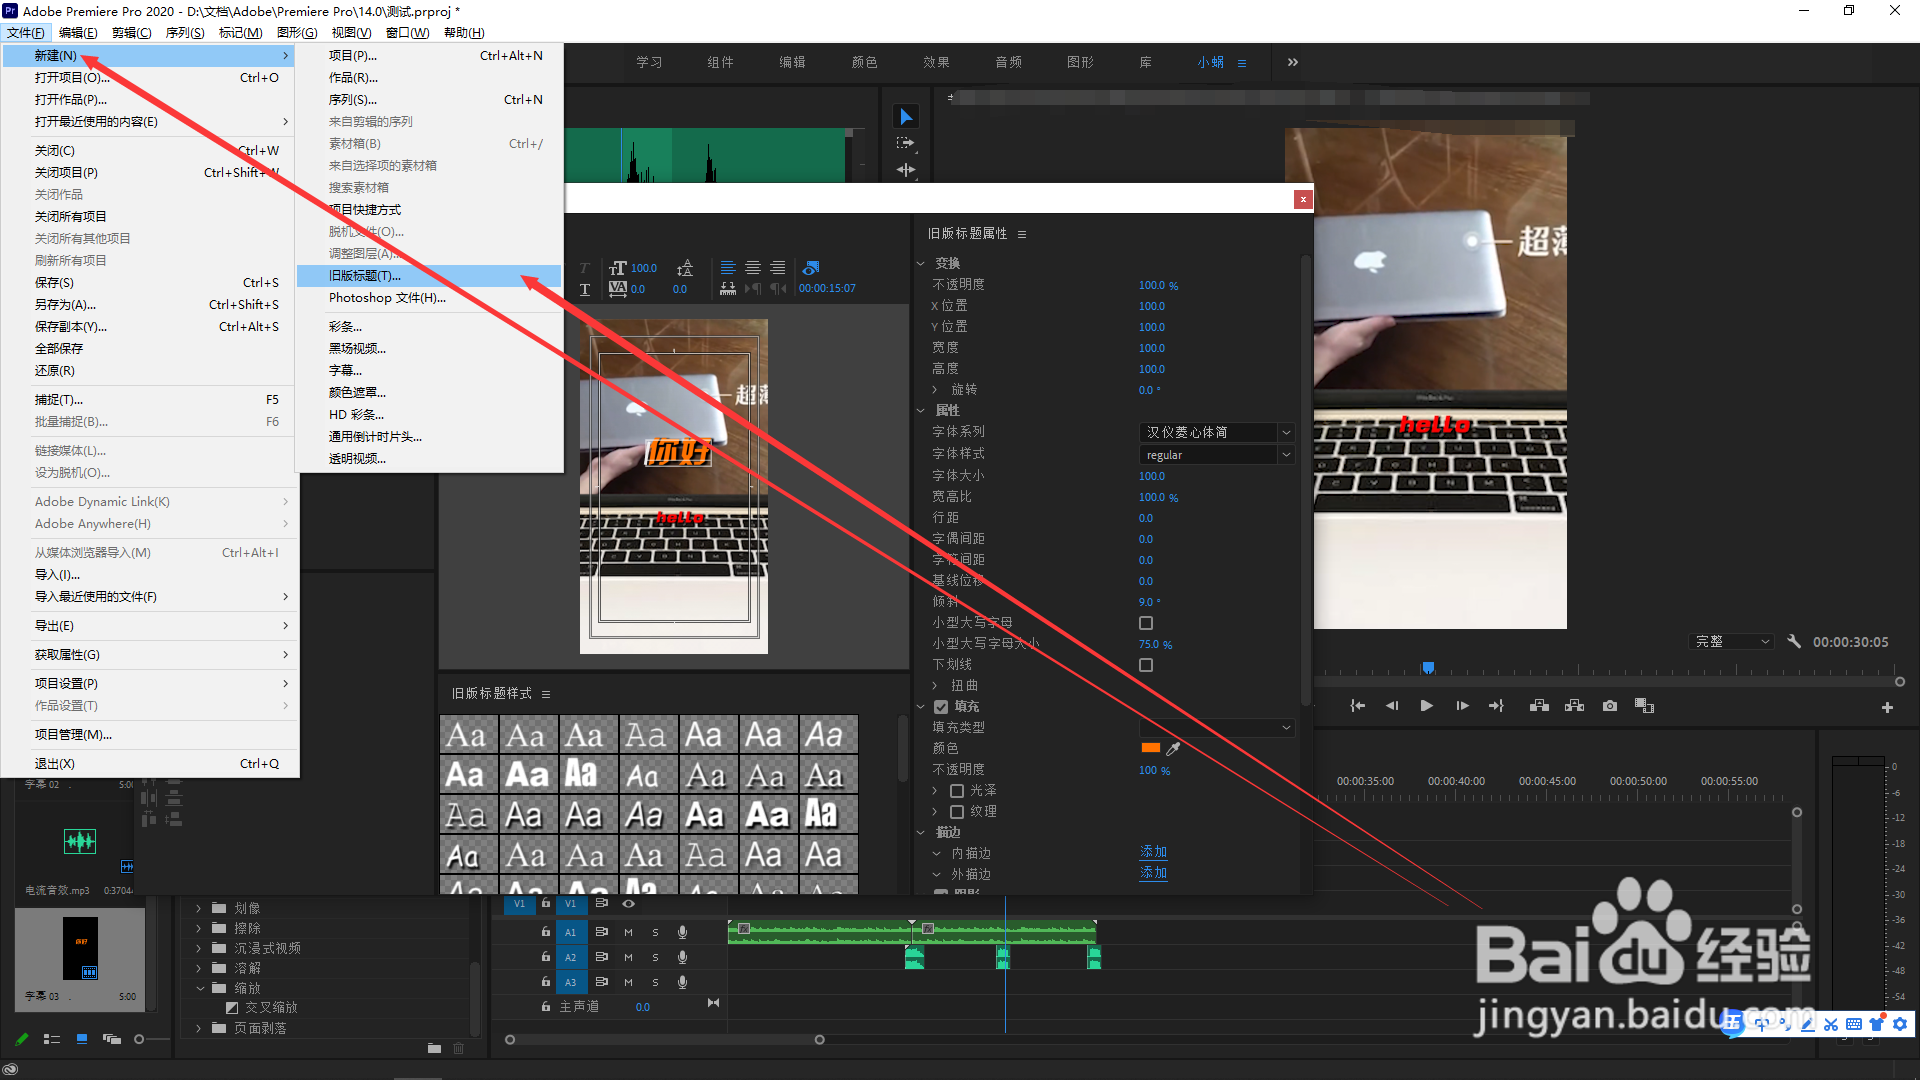Toggle Show Background Video in title editor
Image resolution: width=1920 pixels, height=1080 pixels.
[x=811, y=268]
